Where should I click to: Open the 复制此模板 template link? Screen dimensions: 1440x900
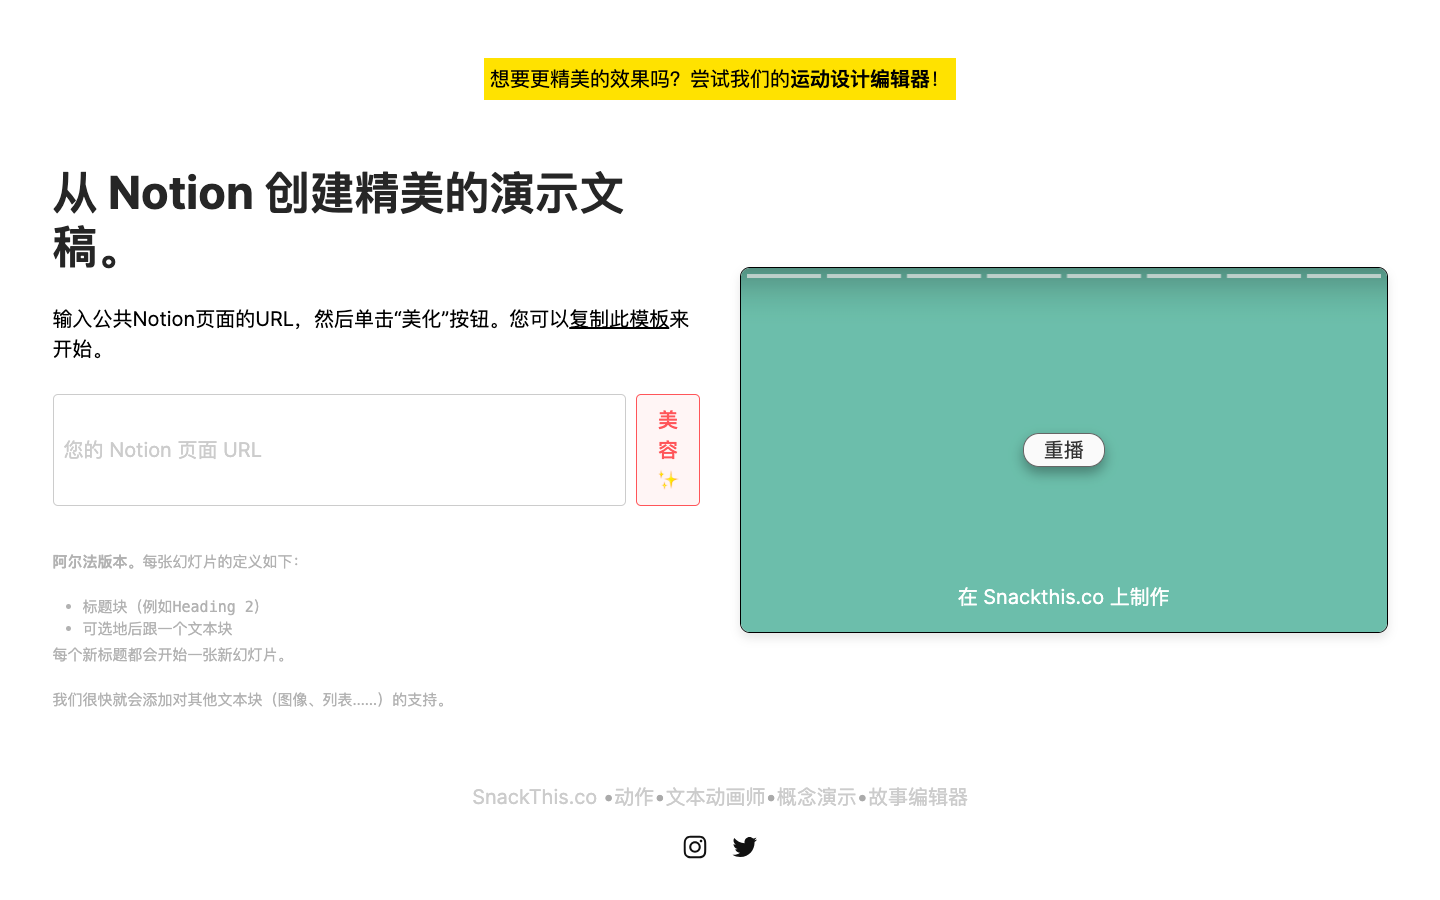click(619, 319)
